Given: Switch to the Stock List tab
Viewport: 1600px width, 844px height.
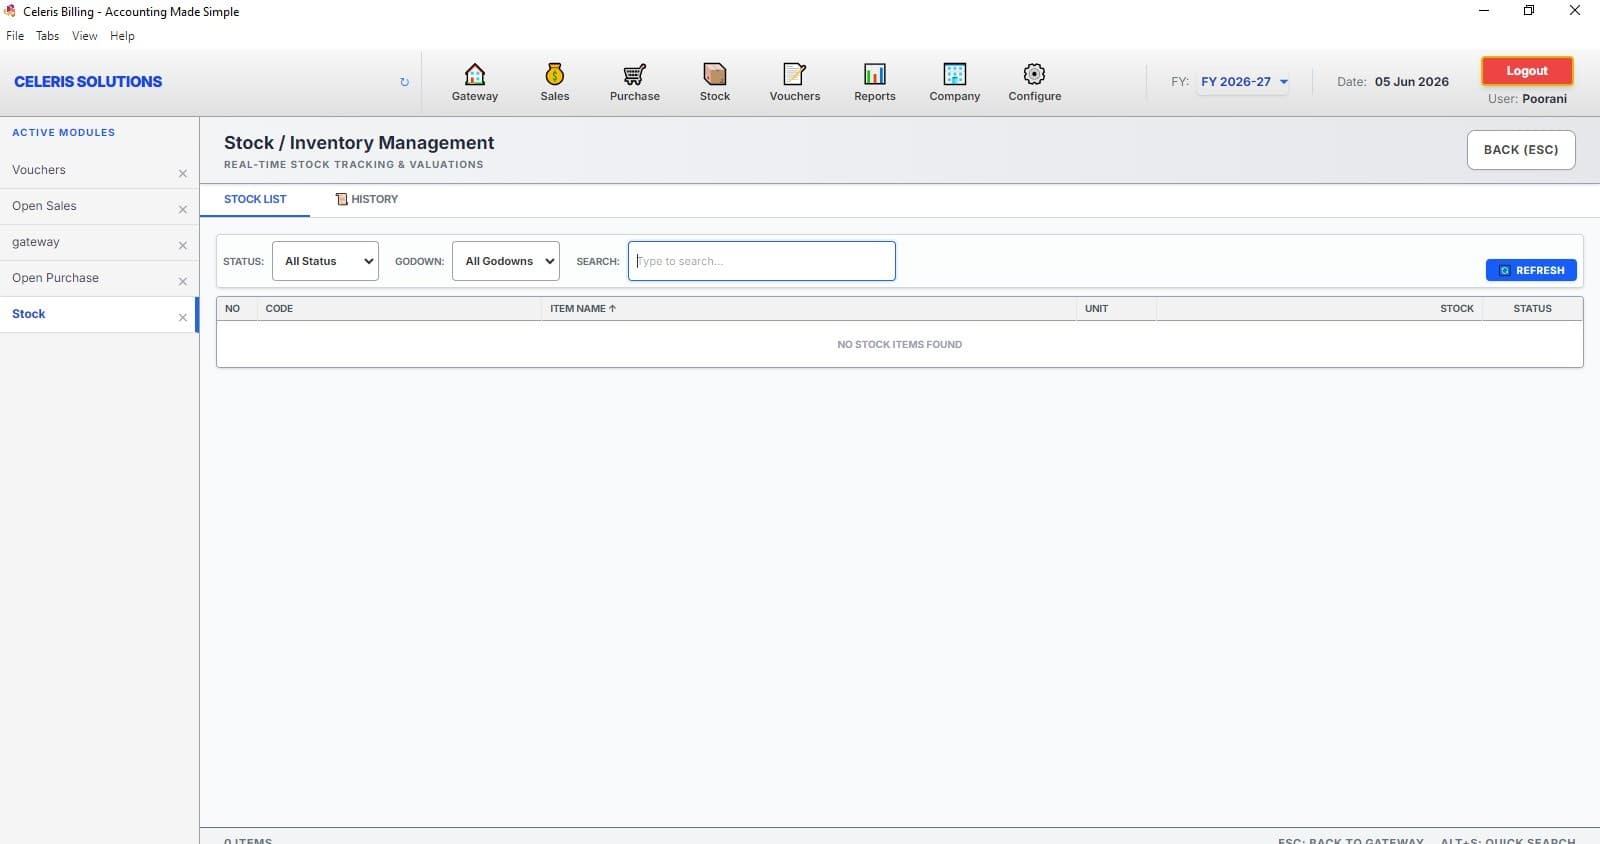Looking at the screenshot, I should [255, 199].
